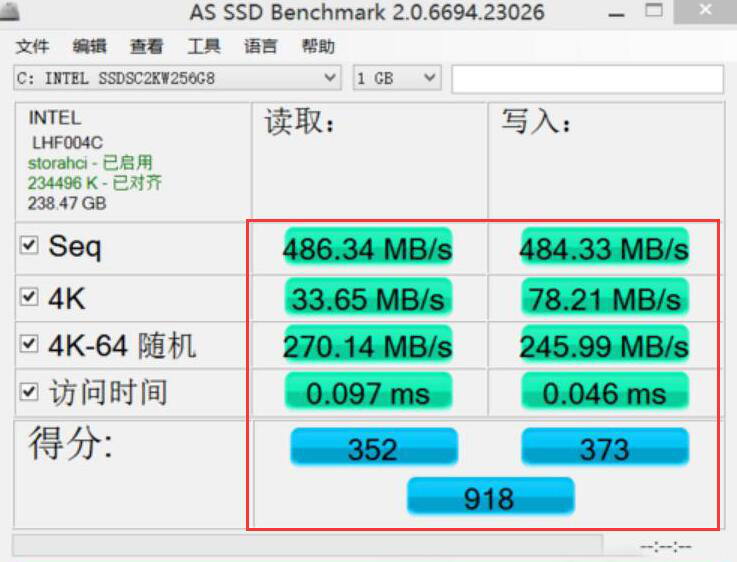Click the application icon in the title bar
This screenshot has width=737, height=562.
[x=9, y=11]
